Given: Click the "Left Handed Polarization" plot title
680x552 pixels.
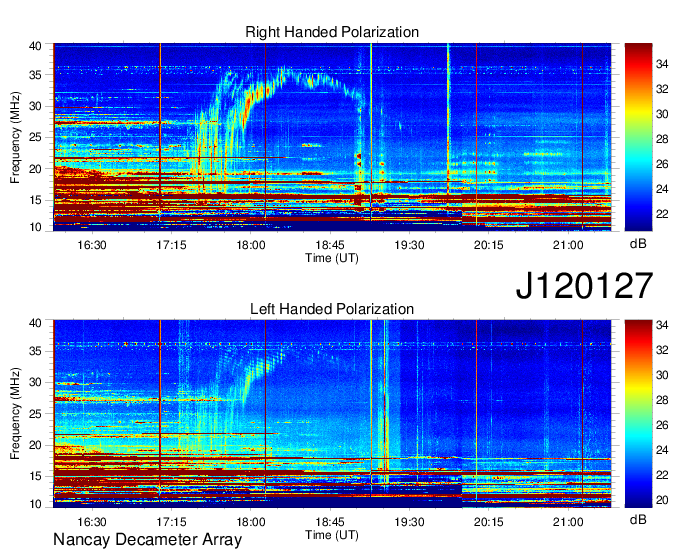Looking at the screenshot, I should tap(332, 309).
